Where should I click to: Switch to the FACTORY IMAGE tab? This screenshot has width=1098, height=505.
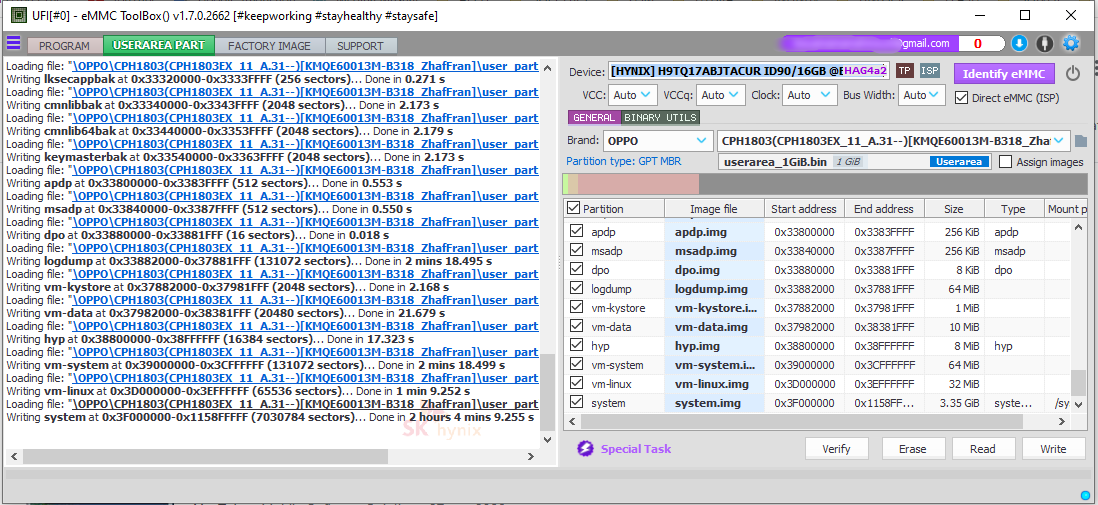(270, 46)
